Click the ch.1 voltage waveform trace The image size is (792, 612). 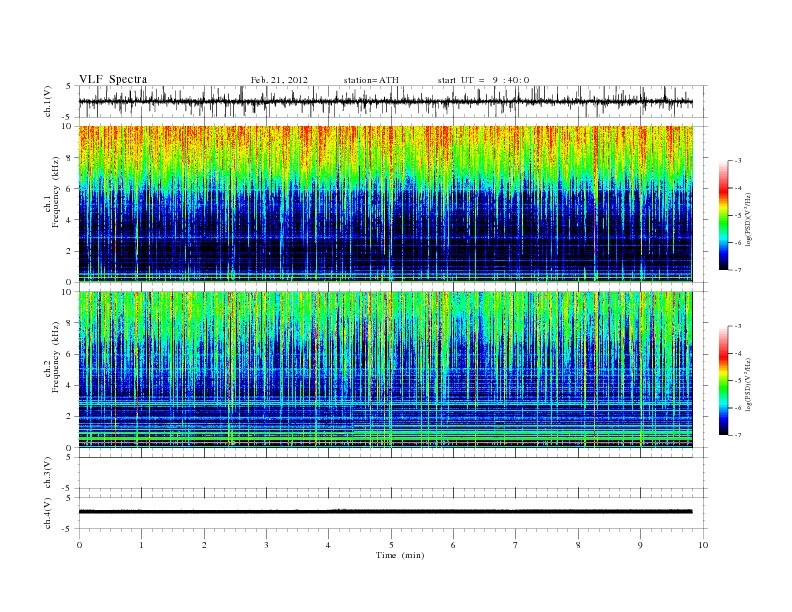(385, 101)
